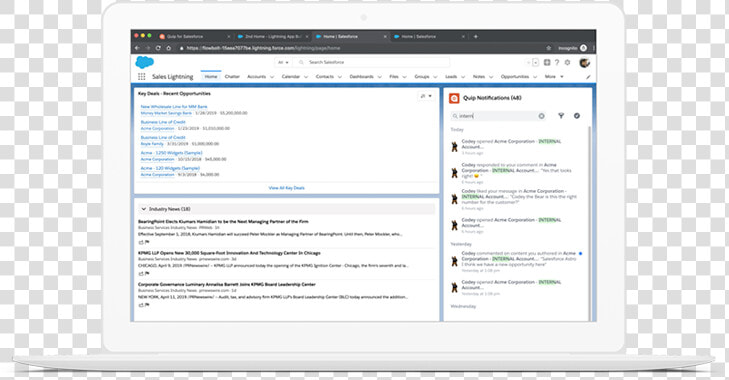Open the Setup gear icon

pos(567,62)
